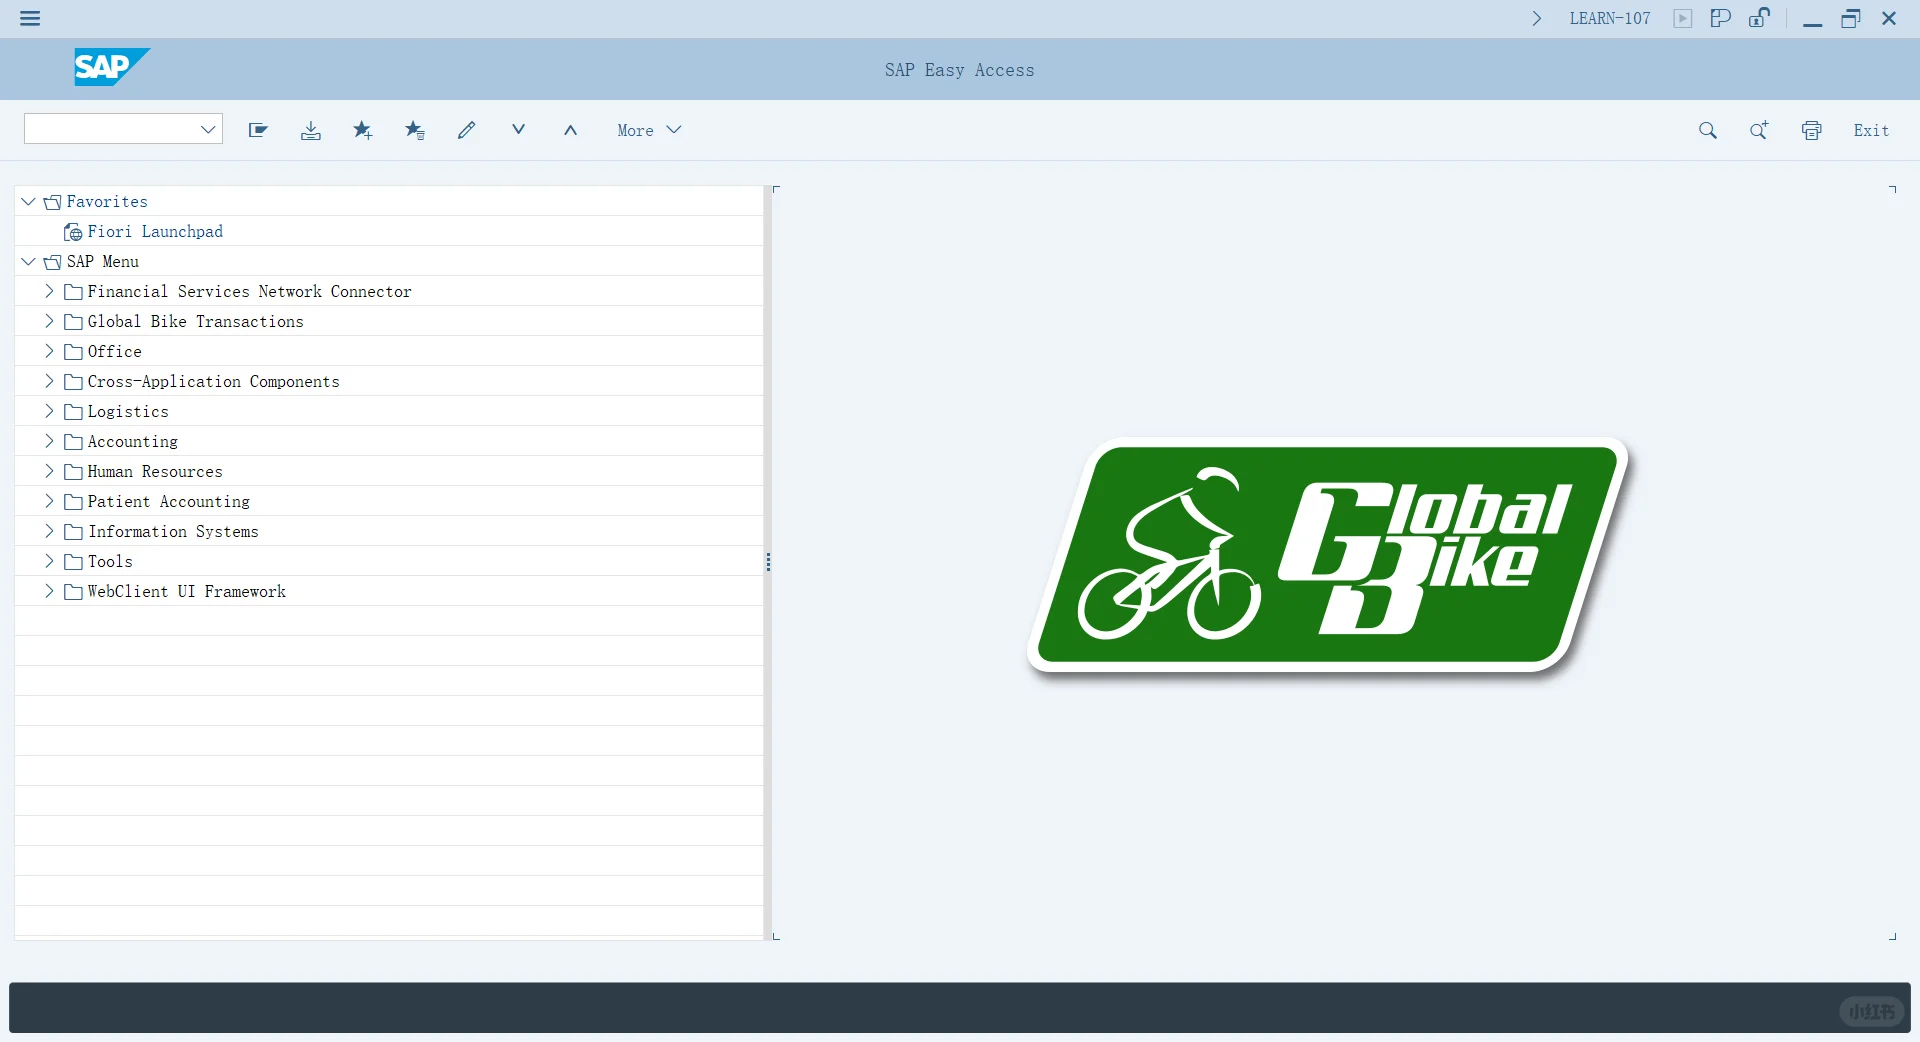Click the padlock icon in title bar

click(x=1759, y=17)
